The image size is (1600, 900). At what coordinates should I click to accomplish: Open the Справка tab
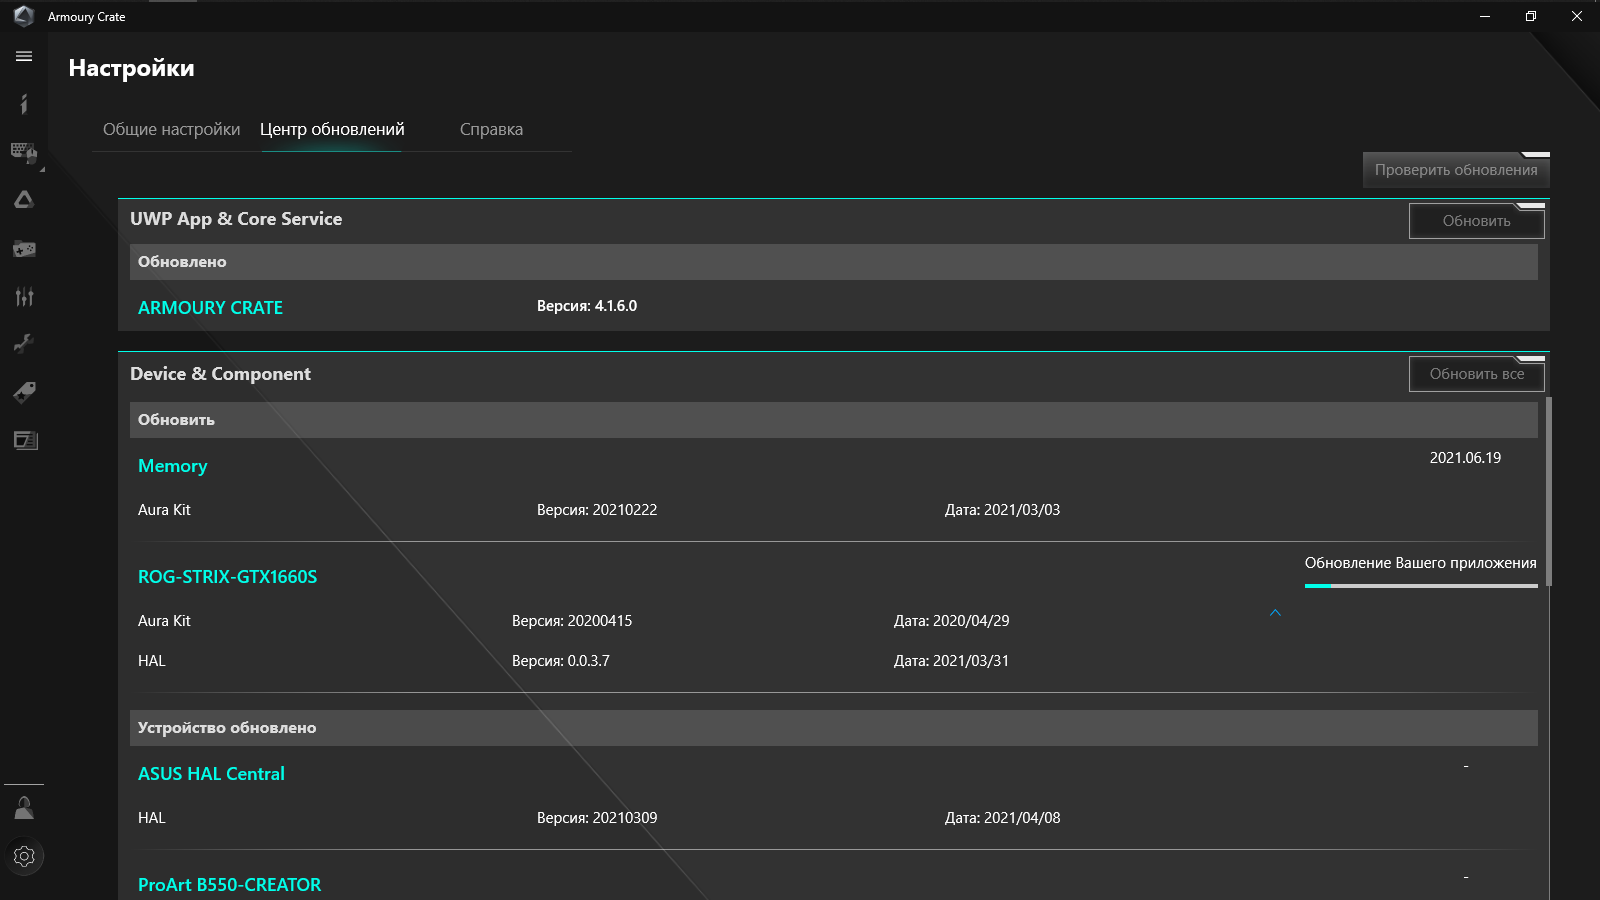click(491, 129)
